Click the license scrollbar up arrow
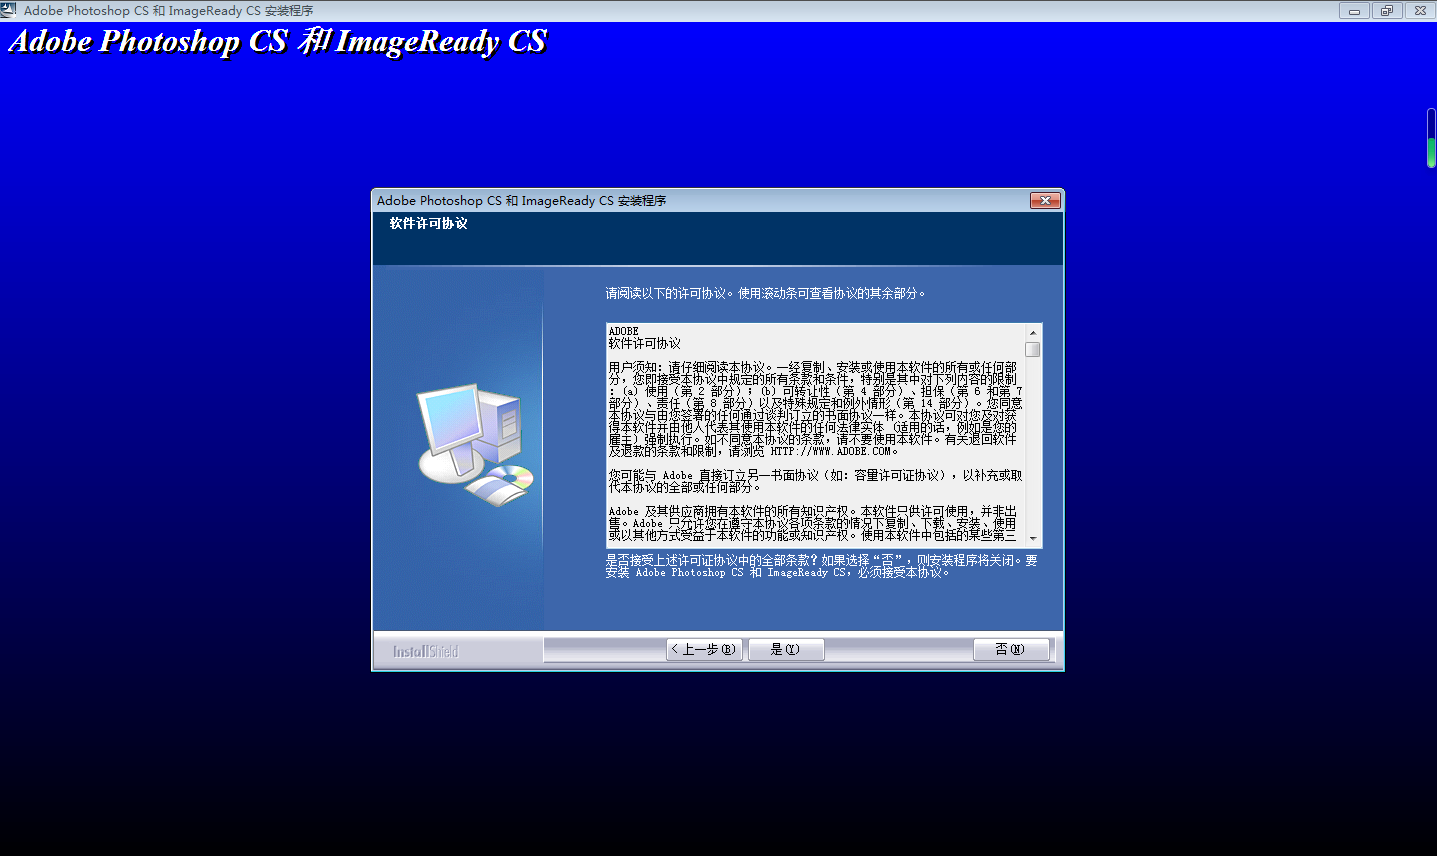 point(1032,332)
